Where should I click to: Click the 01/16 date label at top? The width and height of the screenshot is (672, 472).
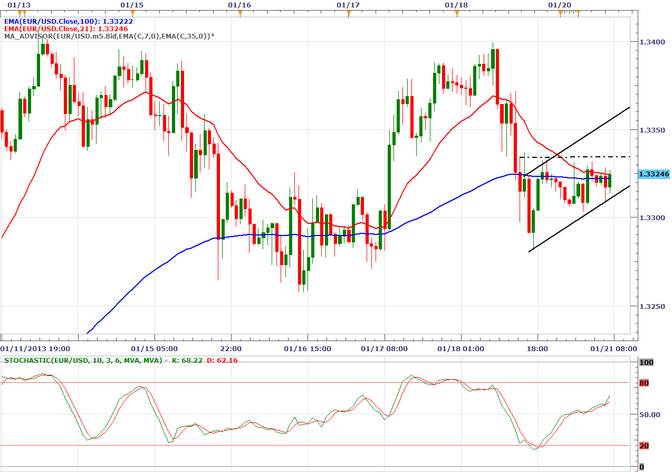click(239, 5)
